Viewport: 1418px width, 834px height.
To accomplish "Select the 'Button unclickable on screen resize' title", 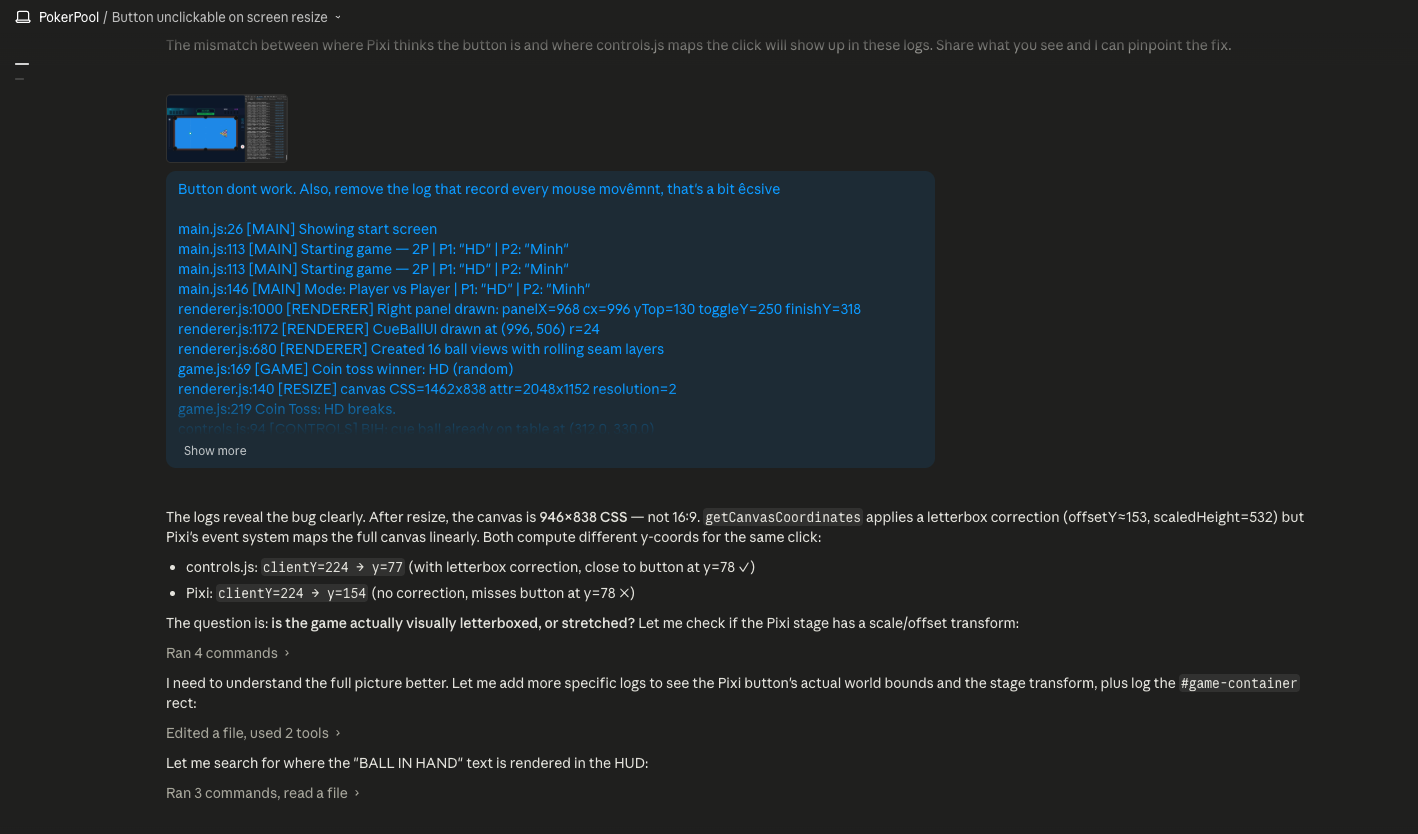I will click(x=219, y=17).
